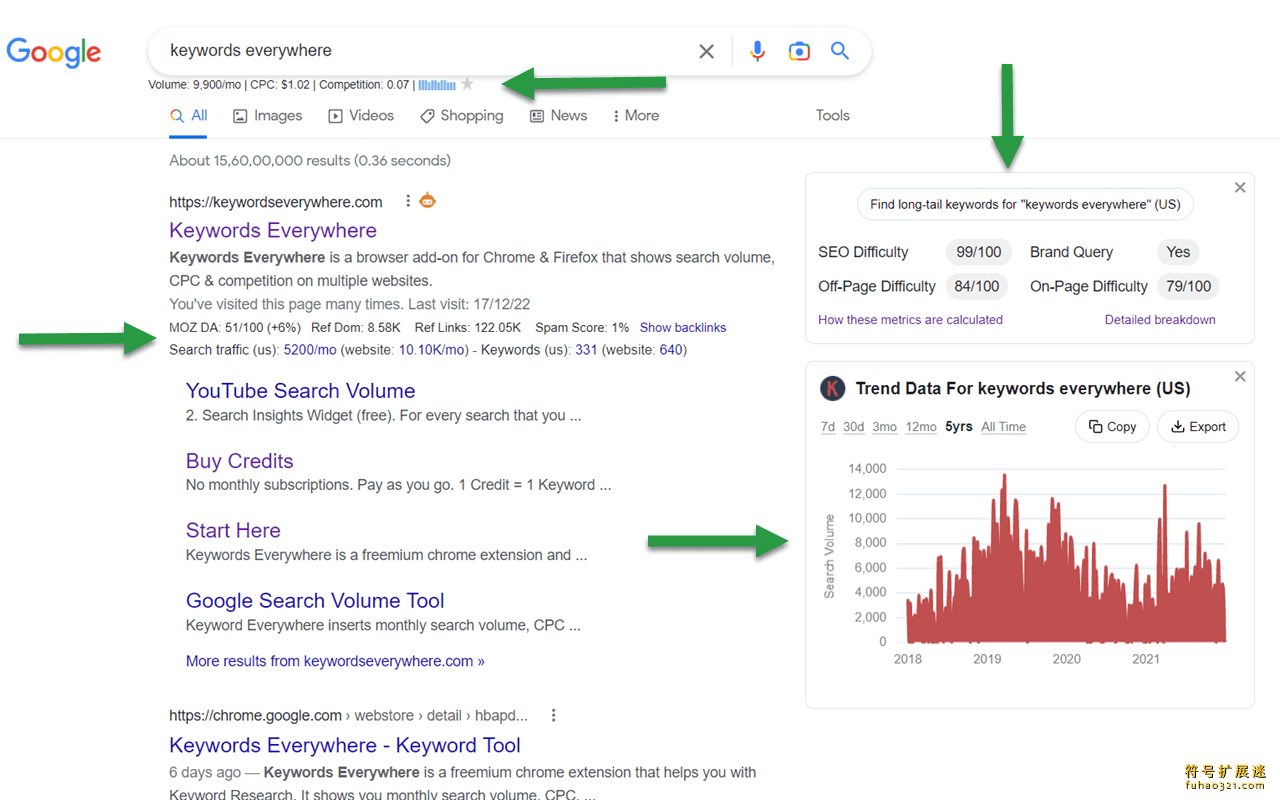Select the 30d trend range
Image resolution: width=1280 pixels, height=800 pixels.
tap(853, 427)
